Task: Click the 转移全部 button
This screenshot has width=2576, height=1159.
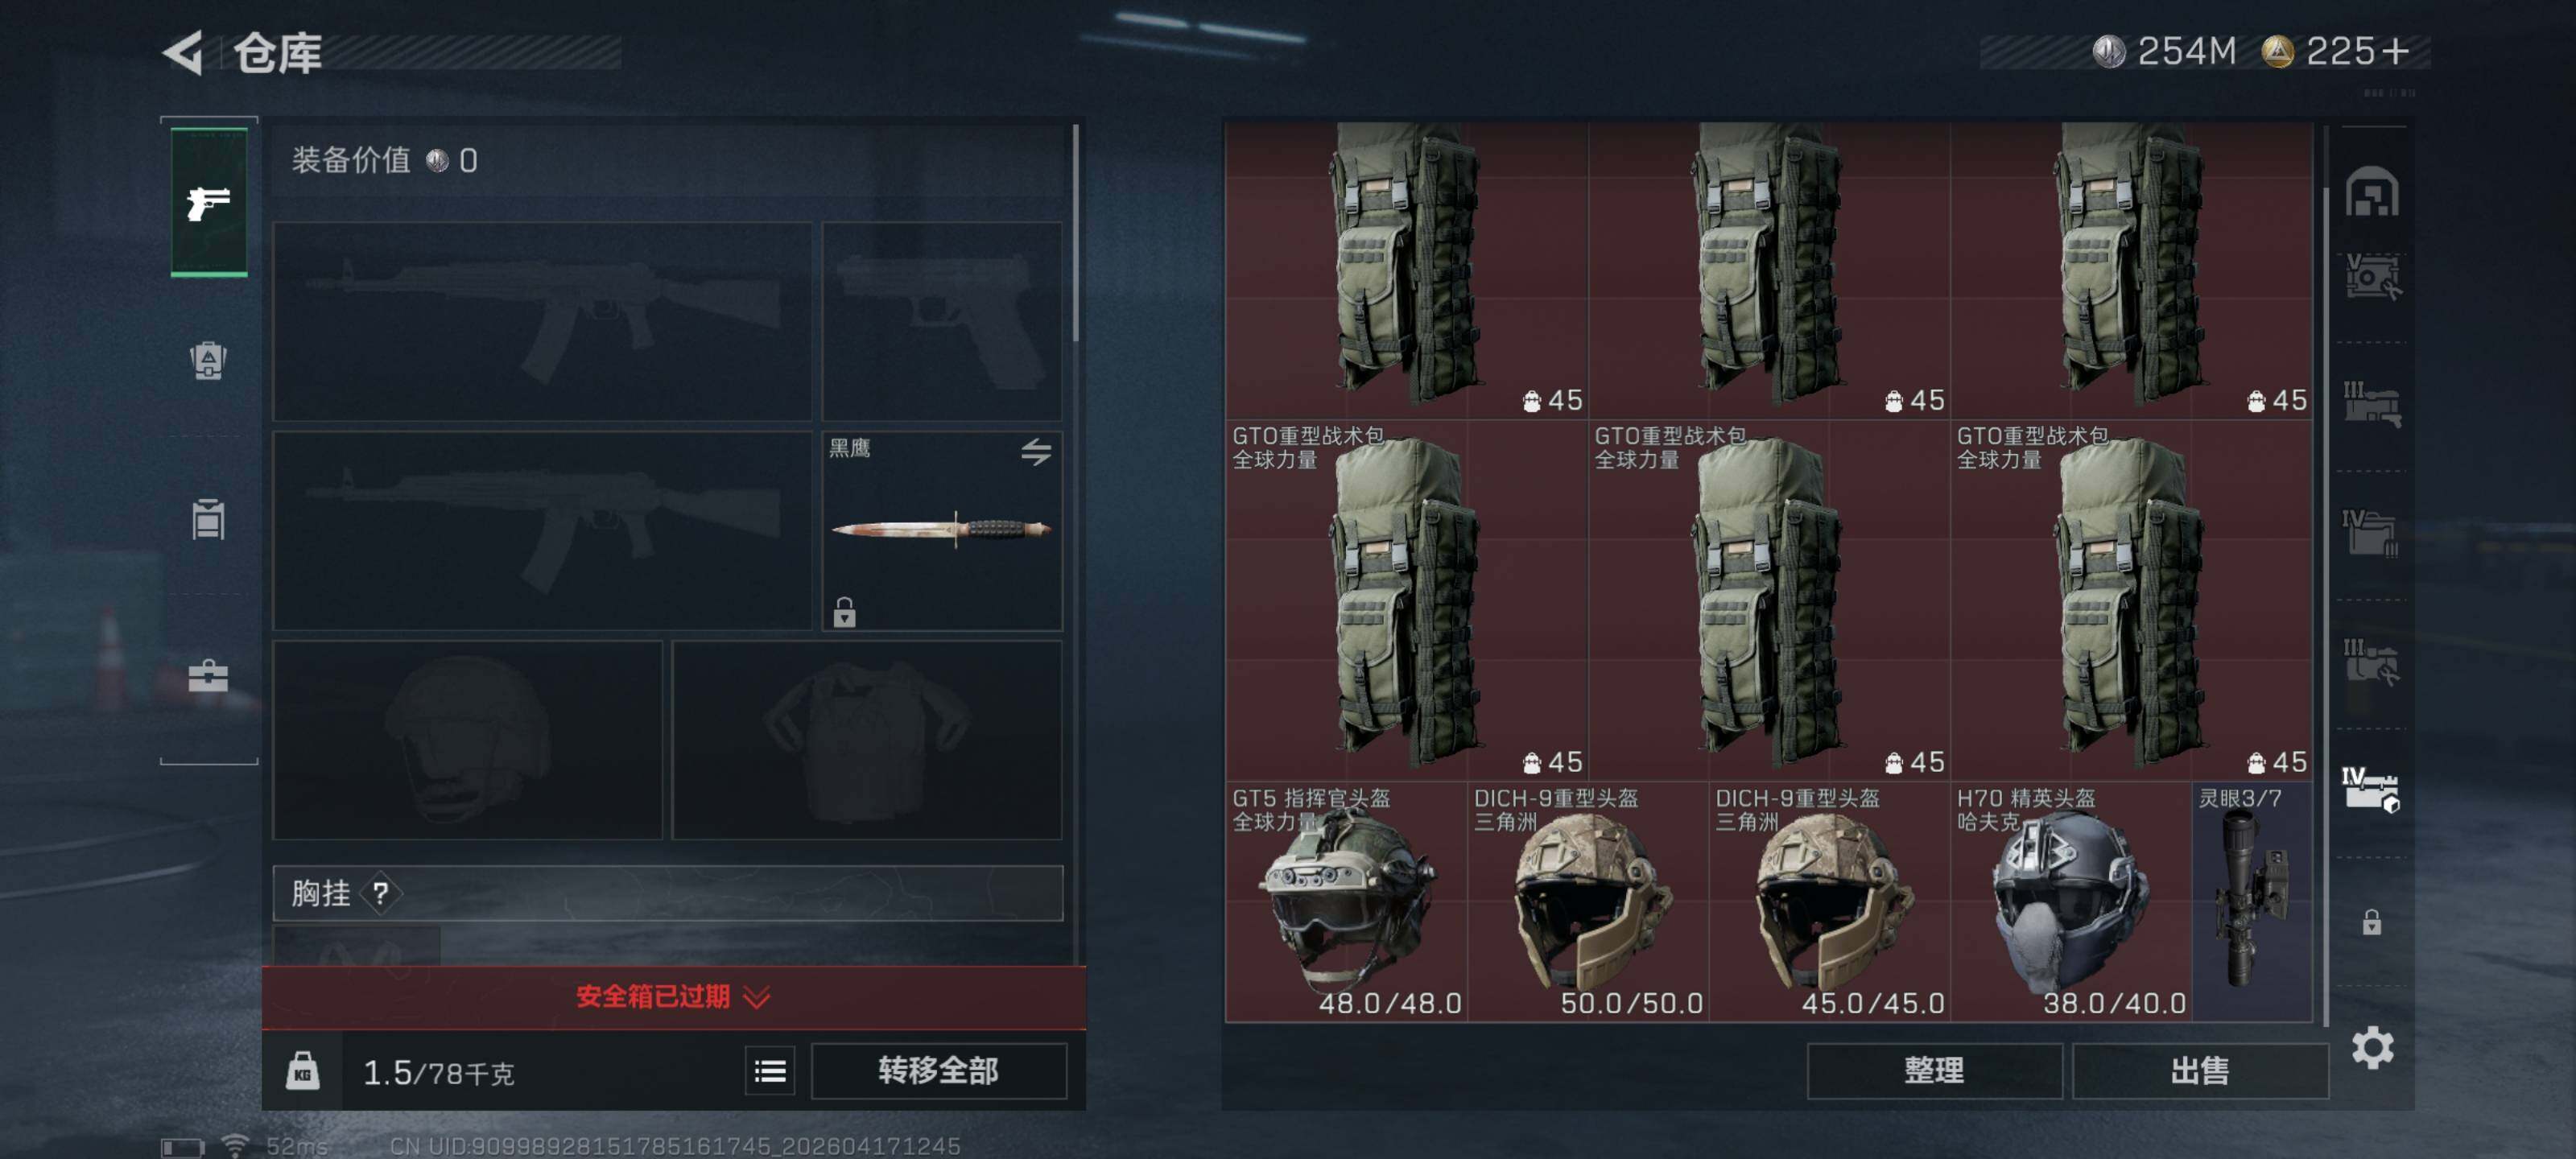Action: pyautogui.click(x=938, y=1071)
